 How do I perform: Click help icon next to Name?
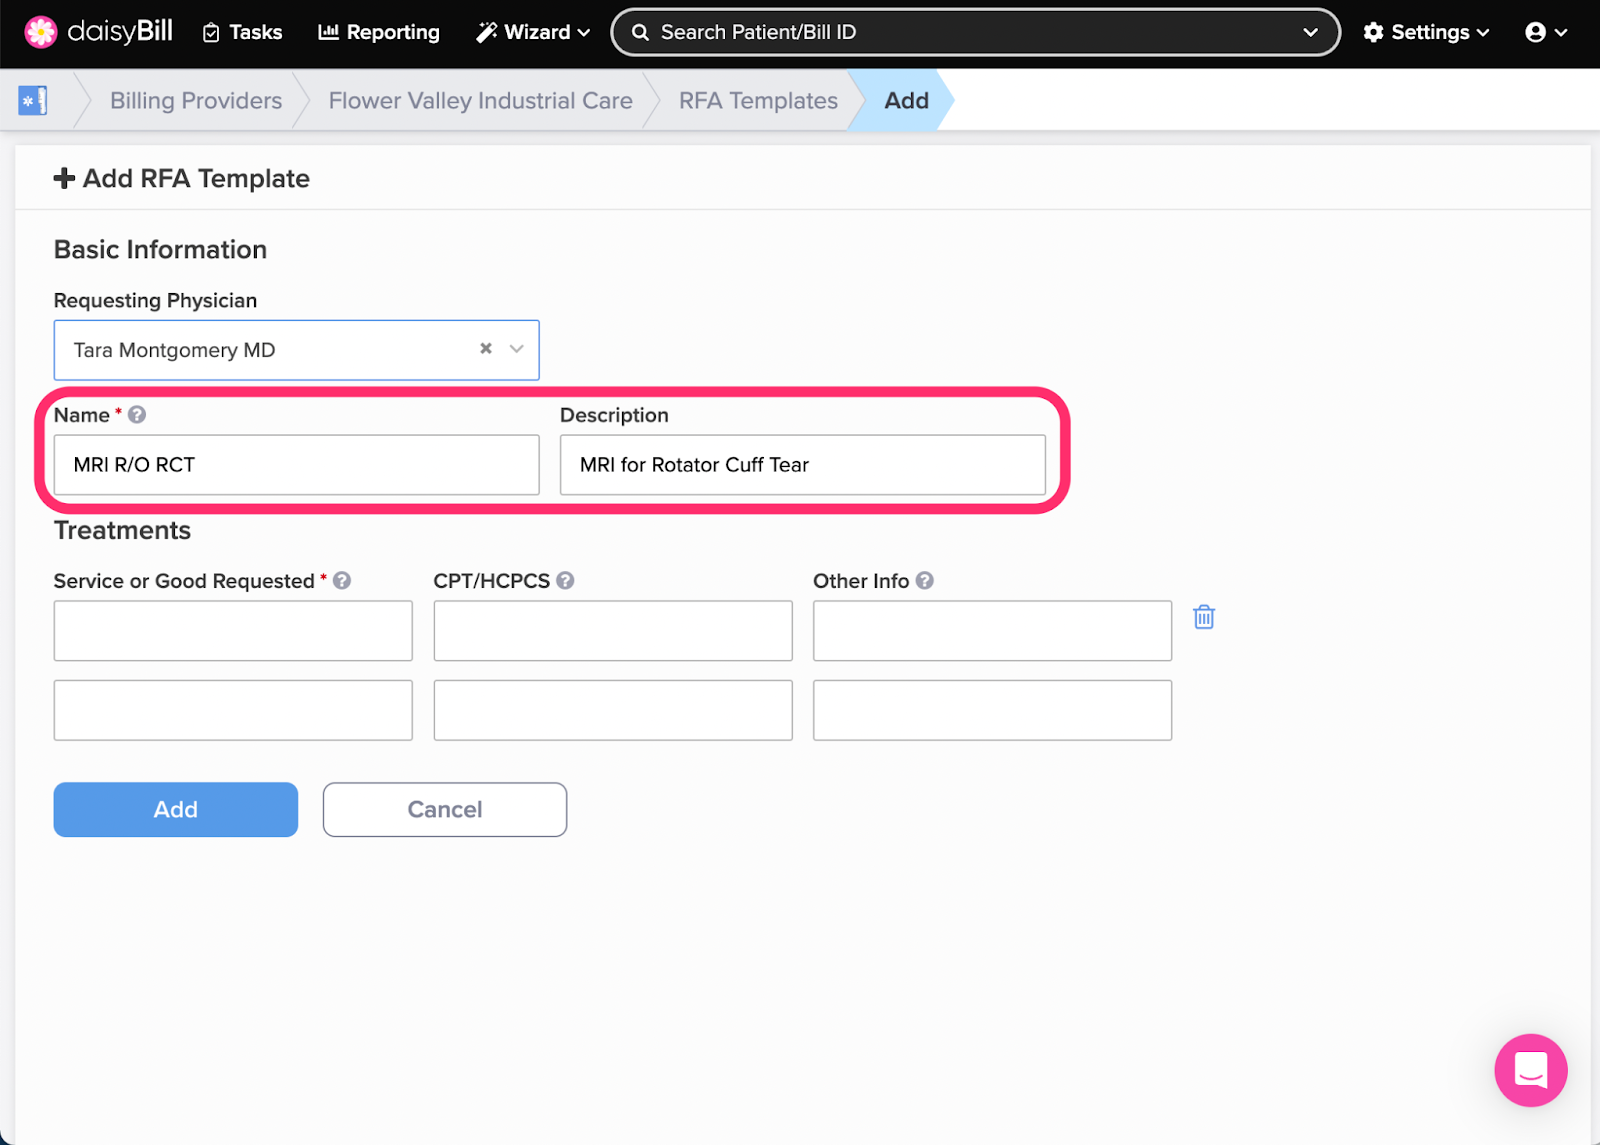(x=137, y=415)
